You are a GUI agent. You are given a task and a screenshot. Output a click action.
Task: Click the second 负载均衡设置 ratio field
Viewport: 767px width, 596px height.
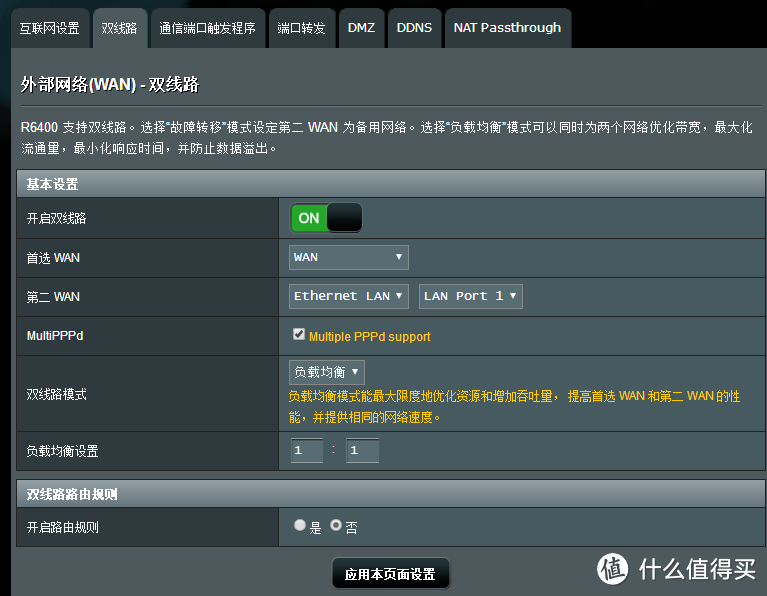point(362,451)
